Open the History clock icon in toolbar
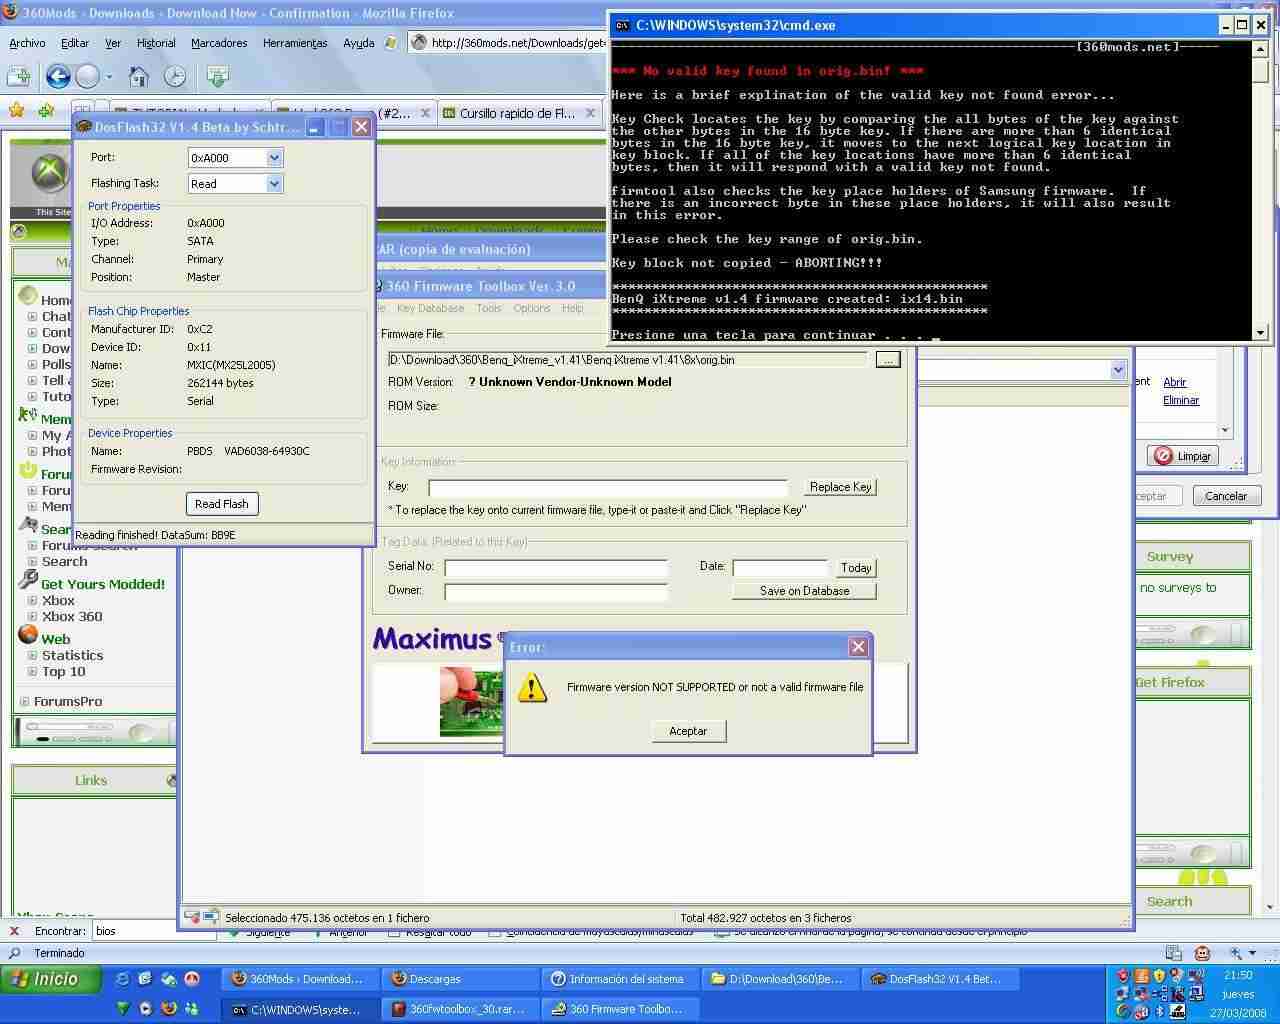Viewport: 1280px width, 1024px height. coord(175,76)
